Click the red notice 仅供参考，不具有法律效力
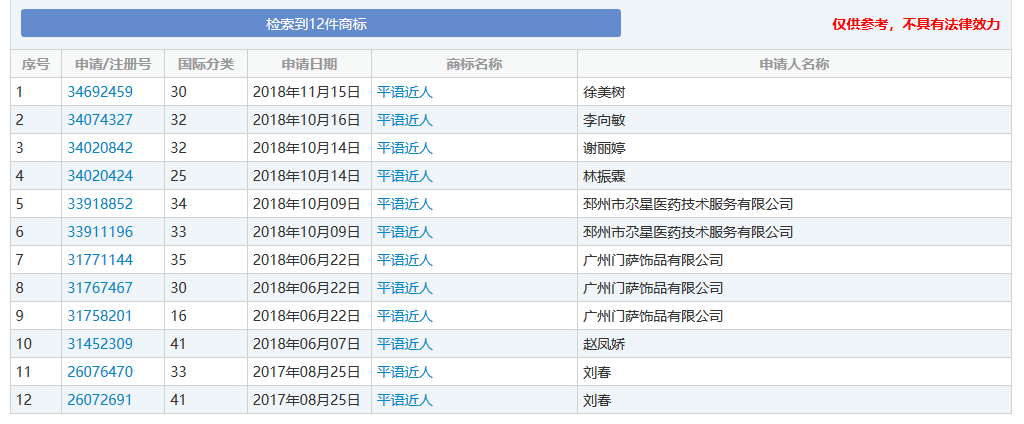The image size is (1024, 424). pos(916,25)
